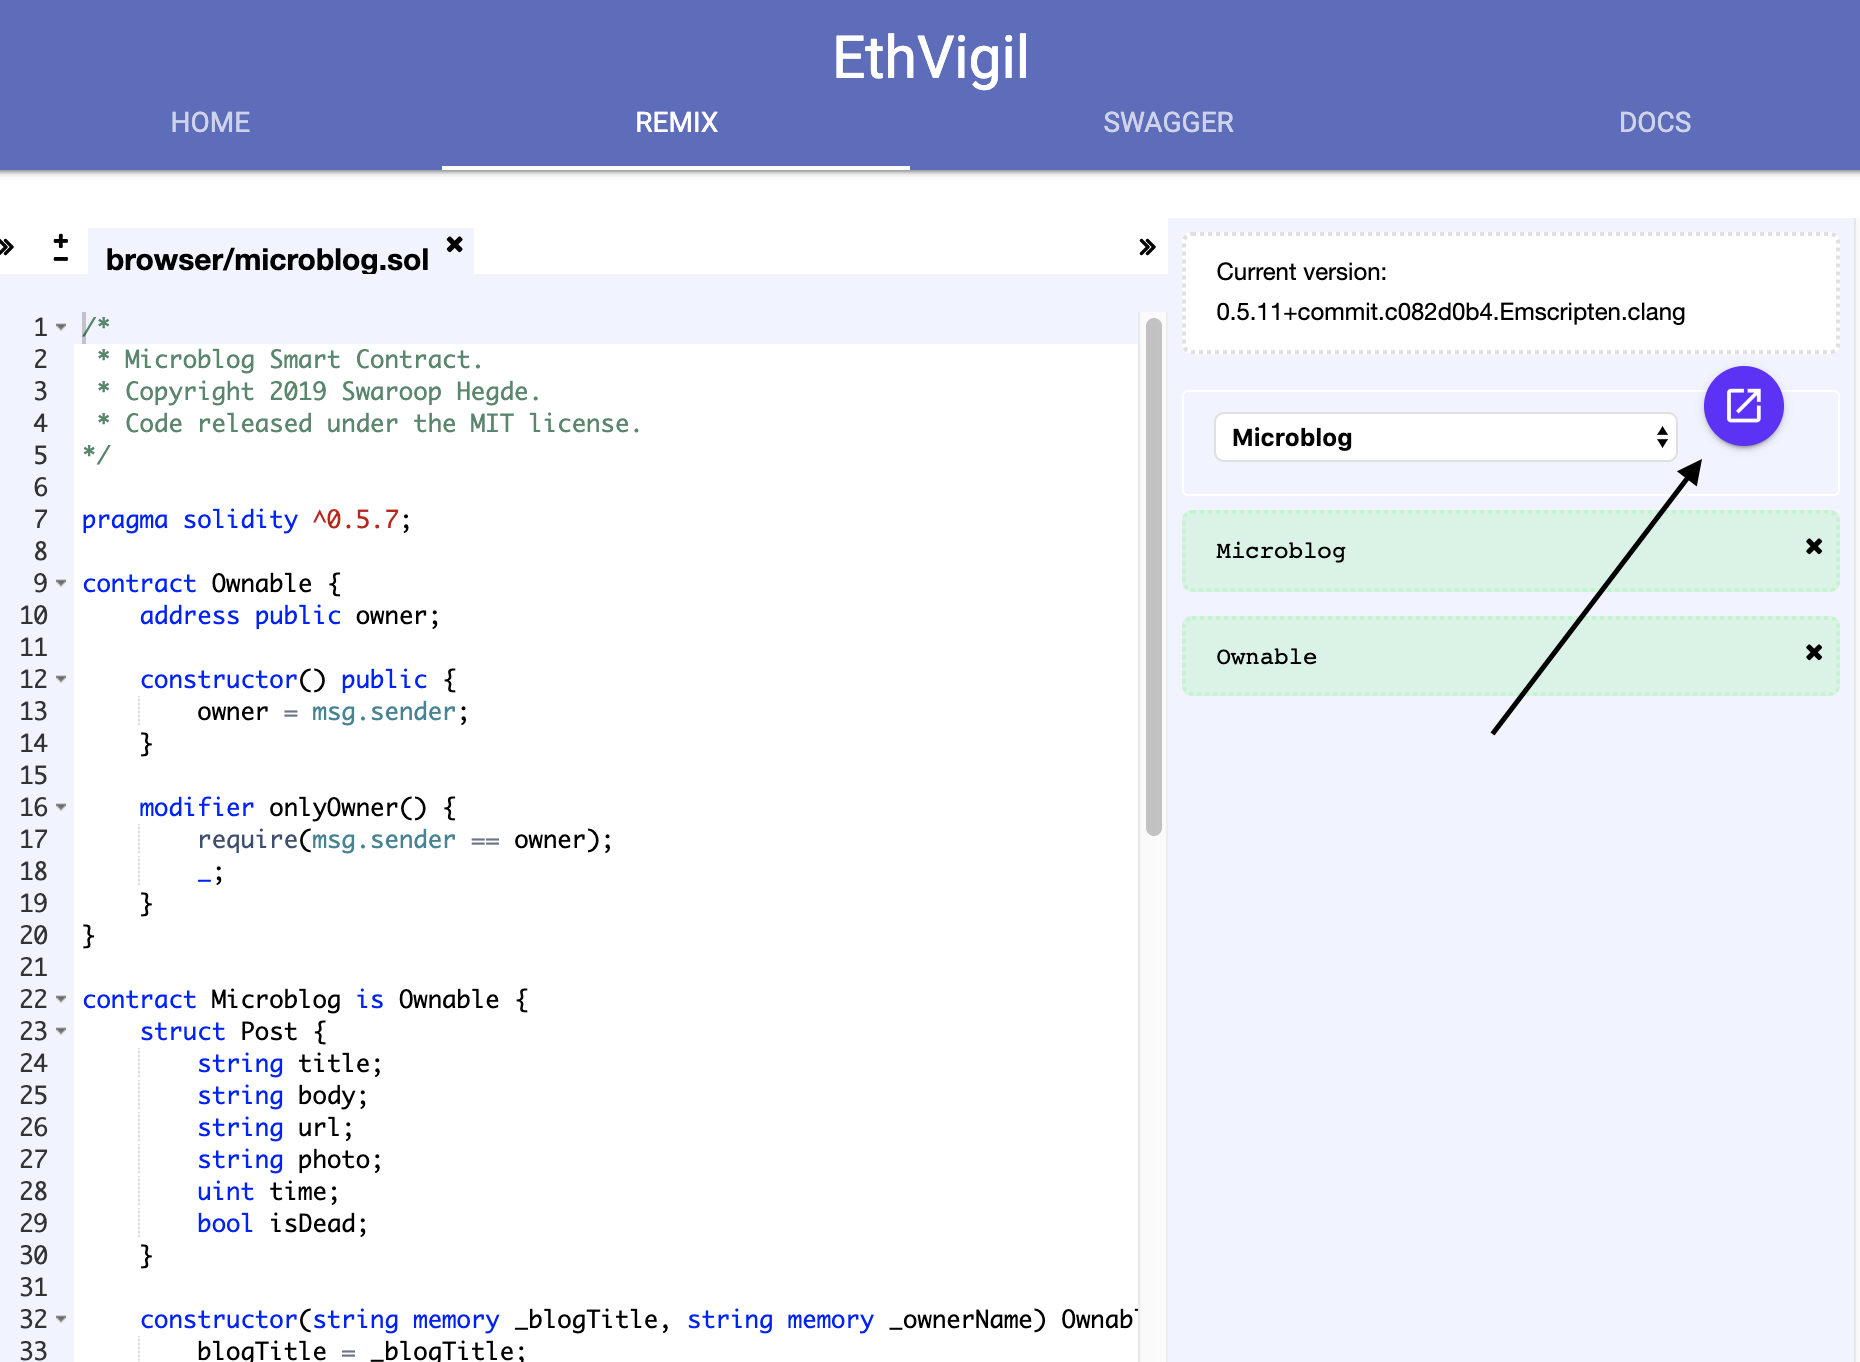Click the Microblog compiled contract row
Screen dimensions: 1860x1362
click(1510, 551)
